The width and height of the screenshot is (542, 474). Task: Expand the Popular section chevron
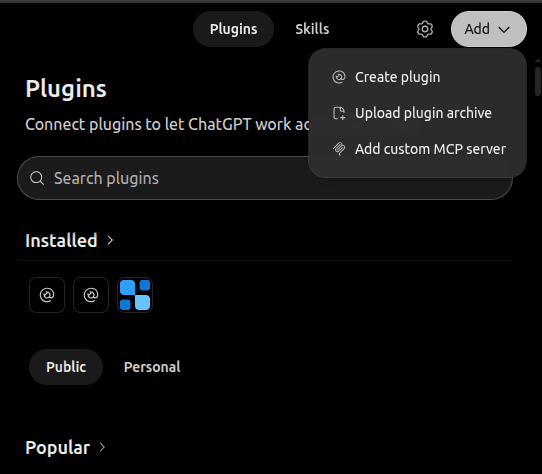coord(102,447)
